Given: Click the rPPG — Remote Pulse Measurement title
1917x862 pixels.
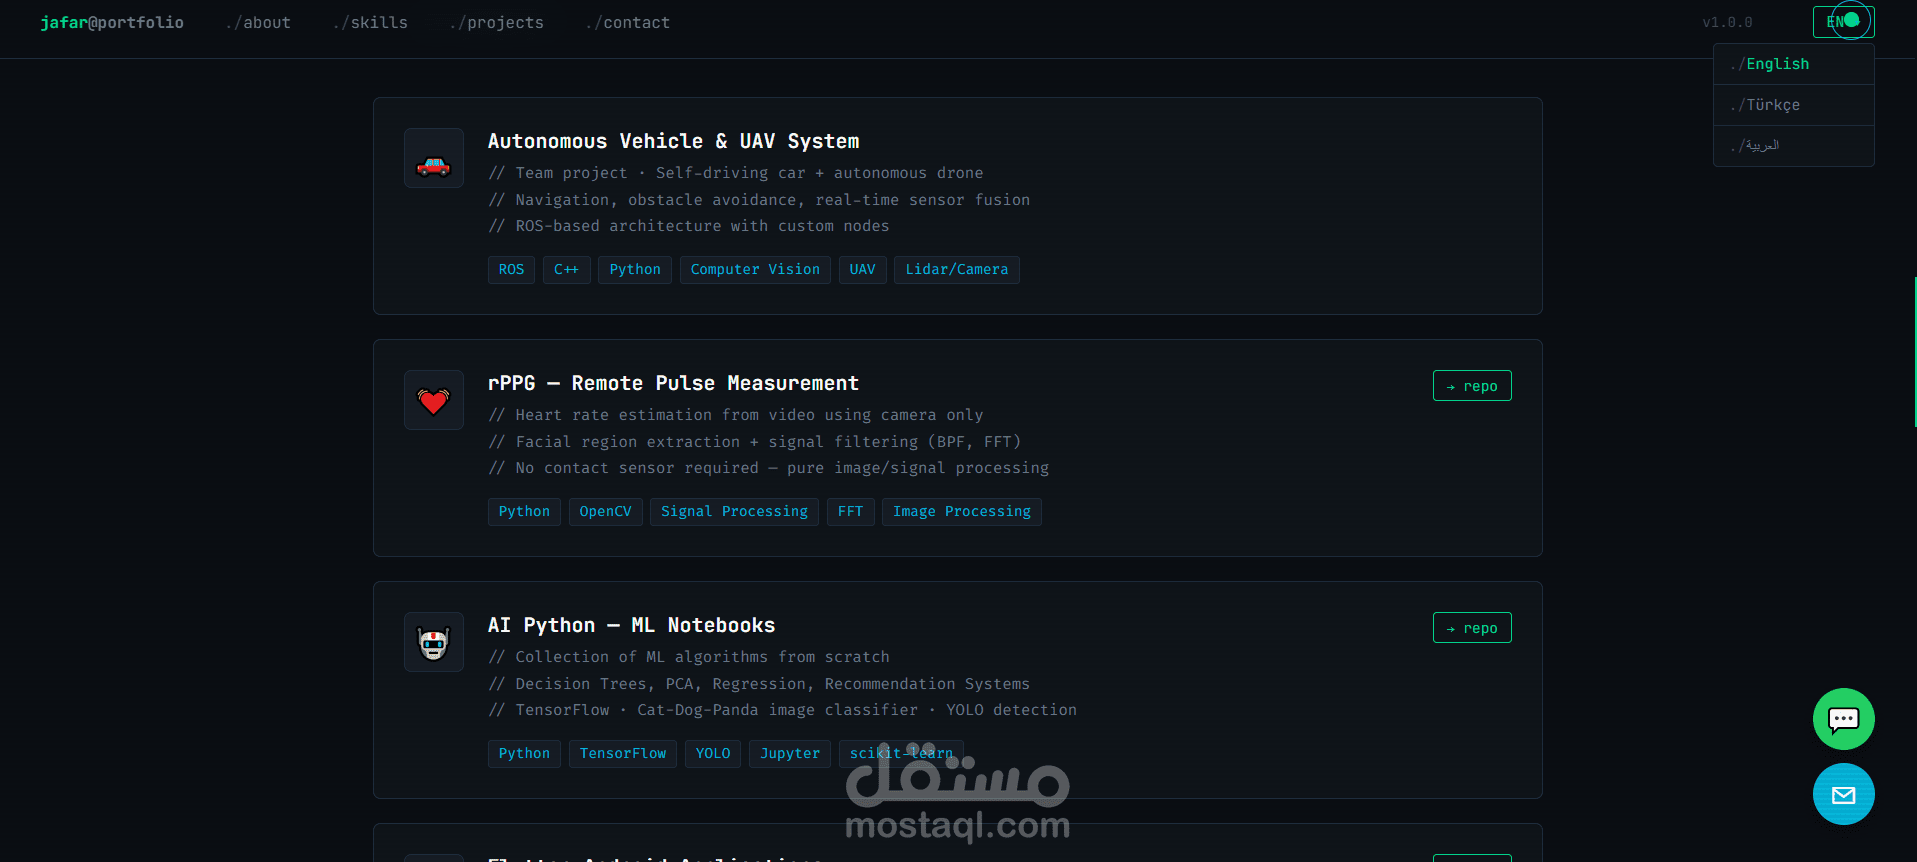Looking at the screenshot, I should tap(673, 383).
